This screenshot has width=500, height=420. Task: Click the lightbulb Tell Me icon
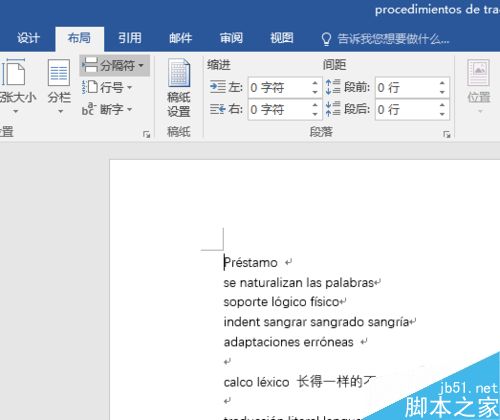coord(326,39)
